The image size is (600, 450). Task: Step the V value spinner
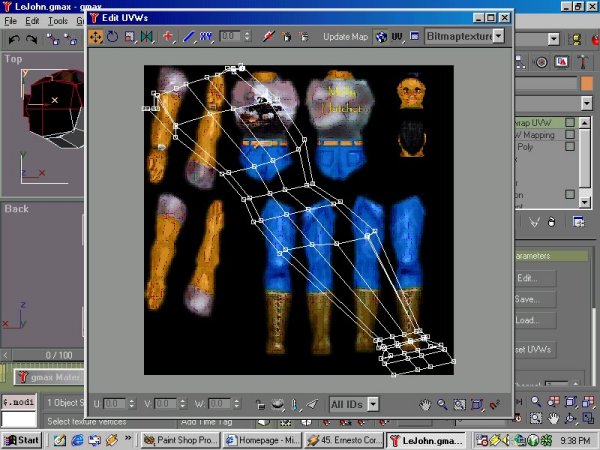[x=183, y=404]
